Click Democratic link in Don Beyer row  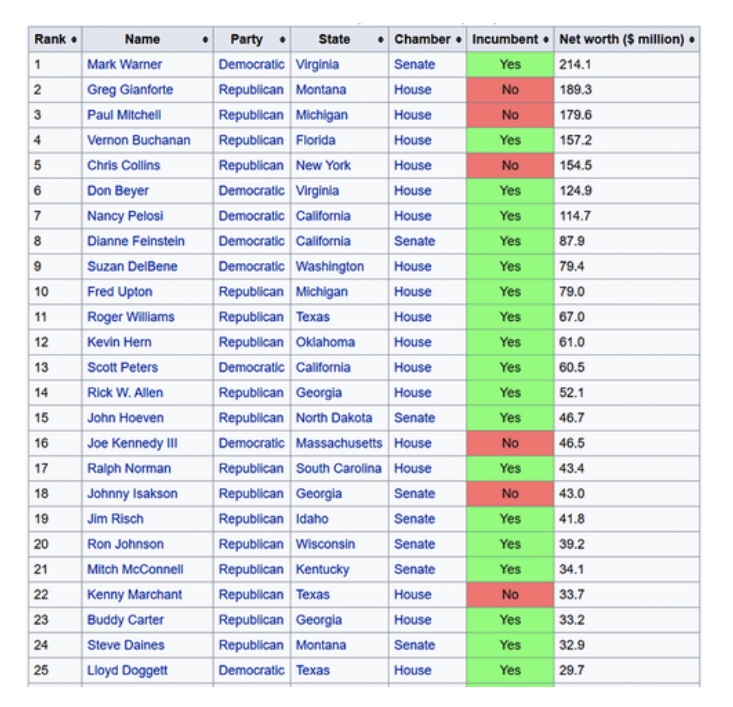tap(251, 191)
